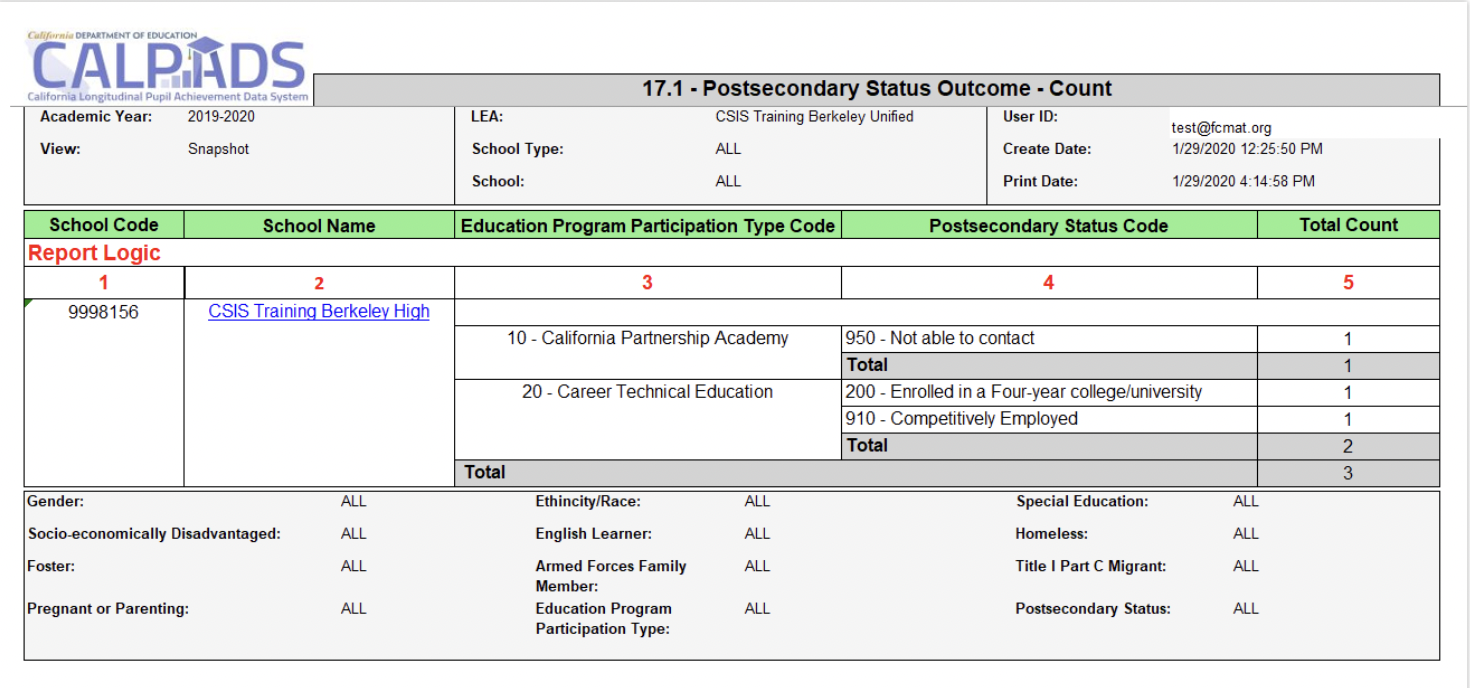Click the 20 - Career Technical Education cell
The image size is (1470, 688).
[x=648, y=392]
